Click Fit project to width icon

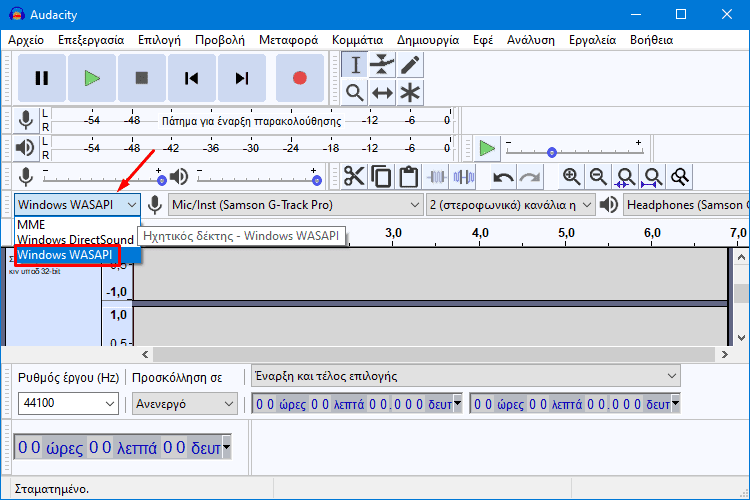652,178
